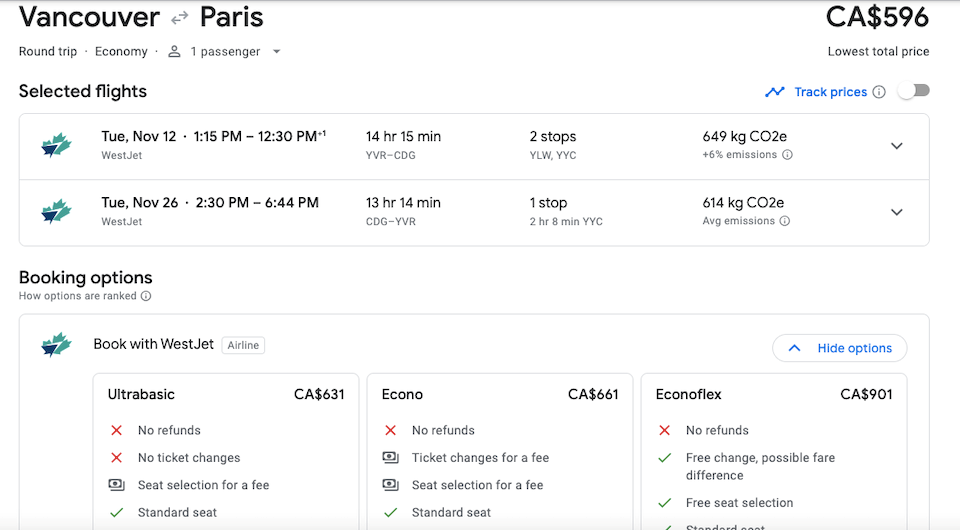Click the Econo Standard seat checkmark icon

click(391, 512)
